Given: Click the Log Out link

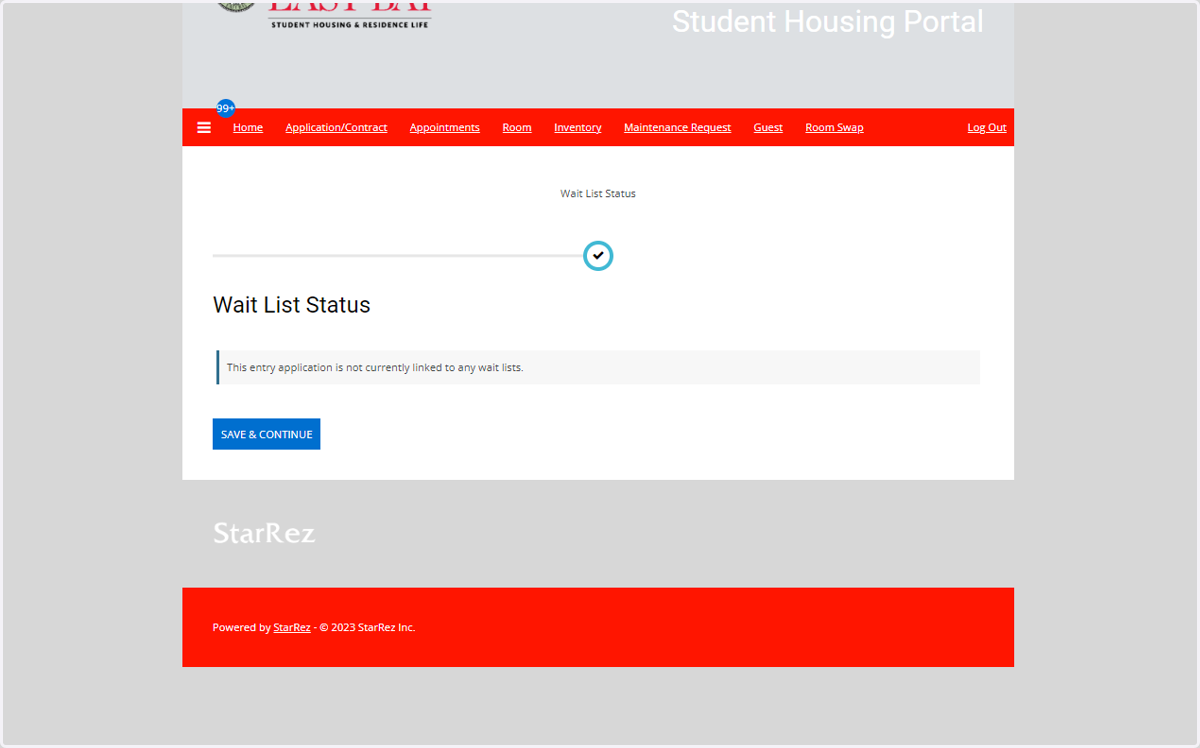Looking at the screenshot, I should 987,128.
